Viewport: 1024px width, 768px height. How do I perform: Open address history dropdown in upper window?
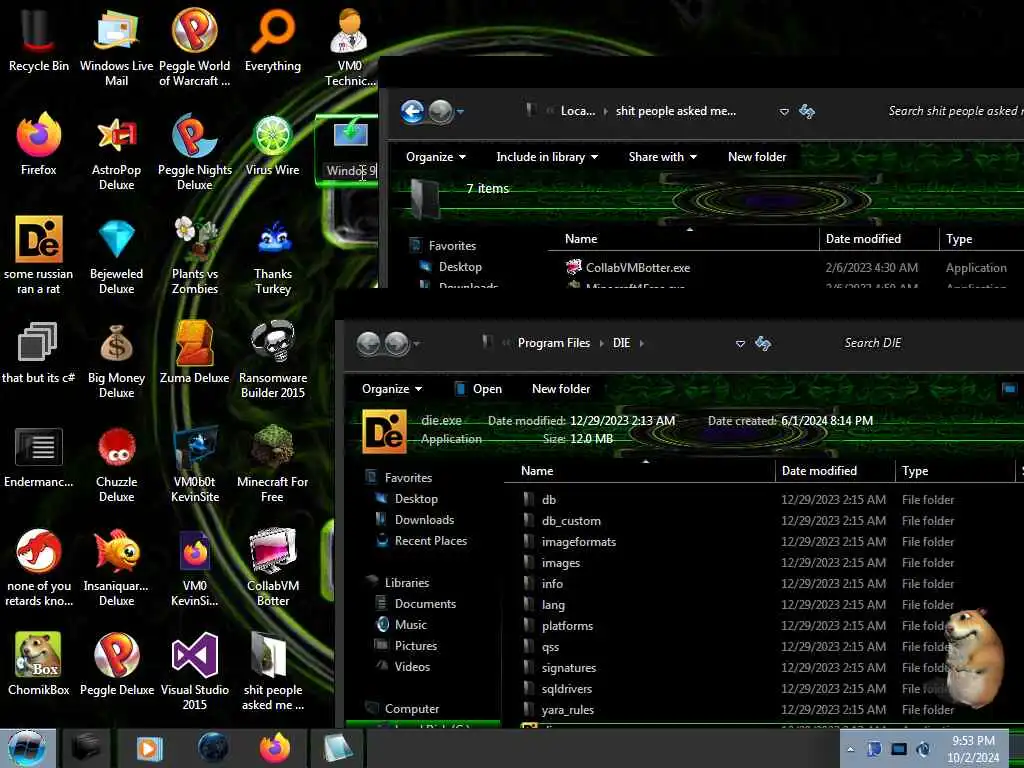pos(784,112)
